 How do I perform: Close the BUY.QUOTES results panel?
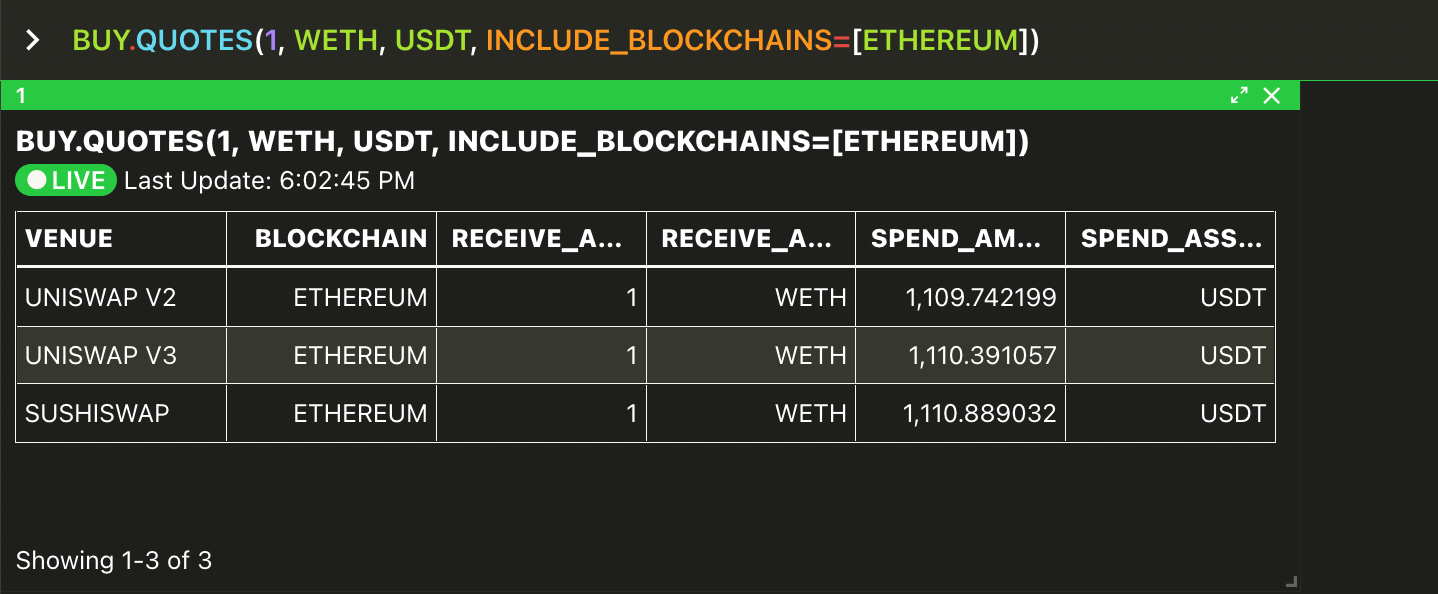1272,96
